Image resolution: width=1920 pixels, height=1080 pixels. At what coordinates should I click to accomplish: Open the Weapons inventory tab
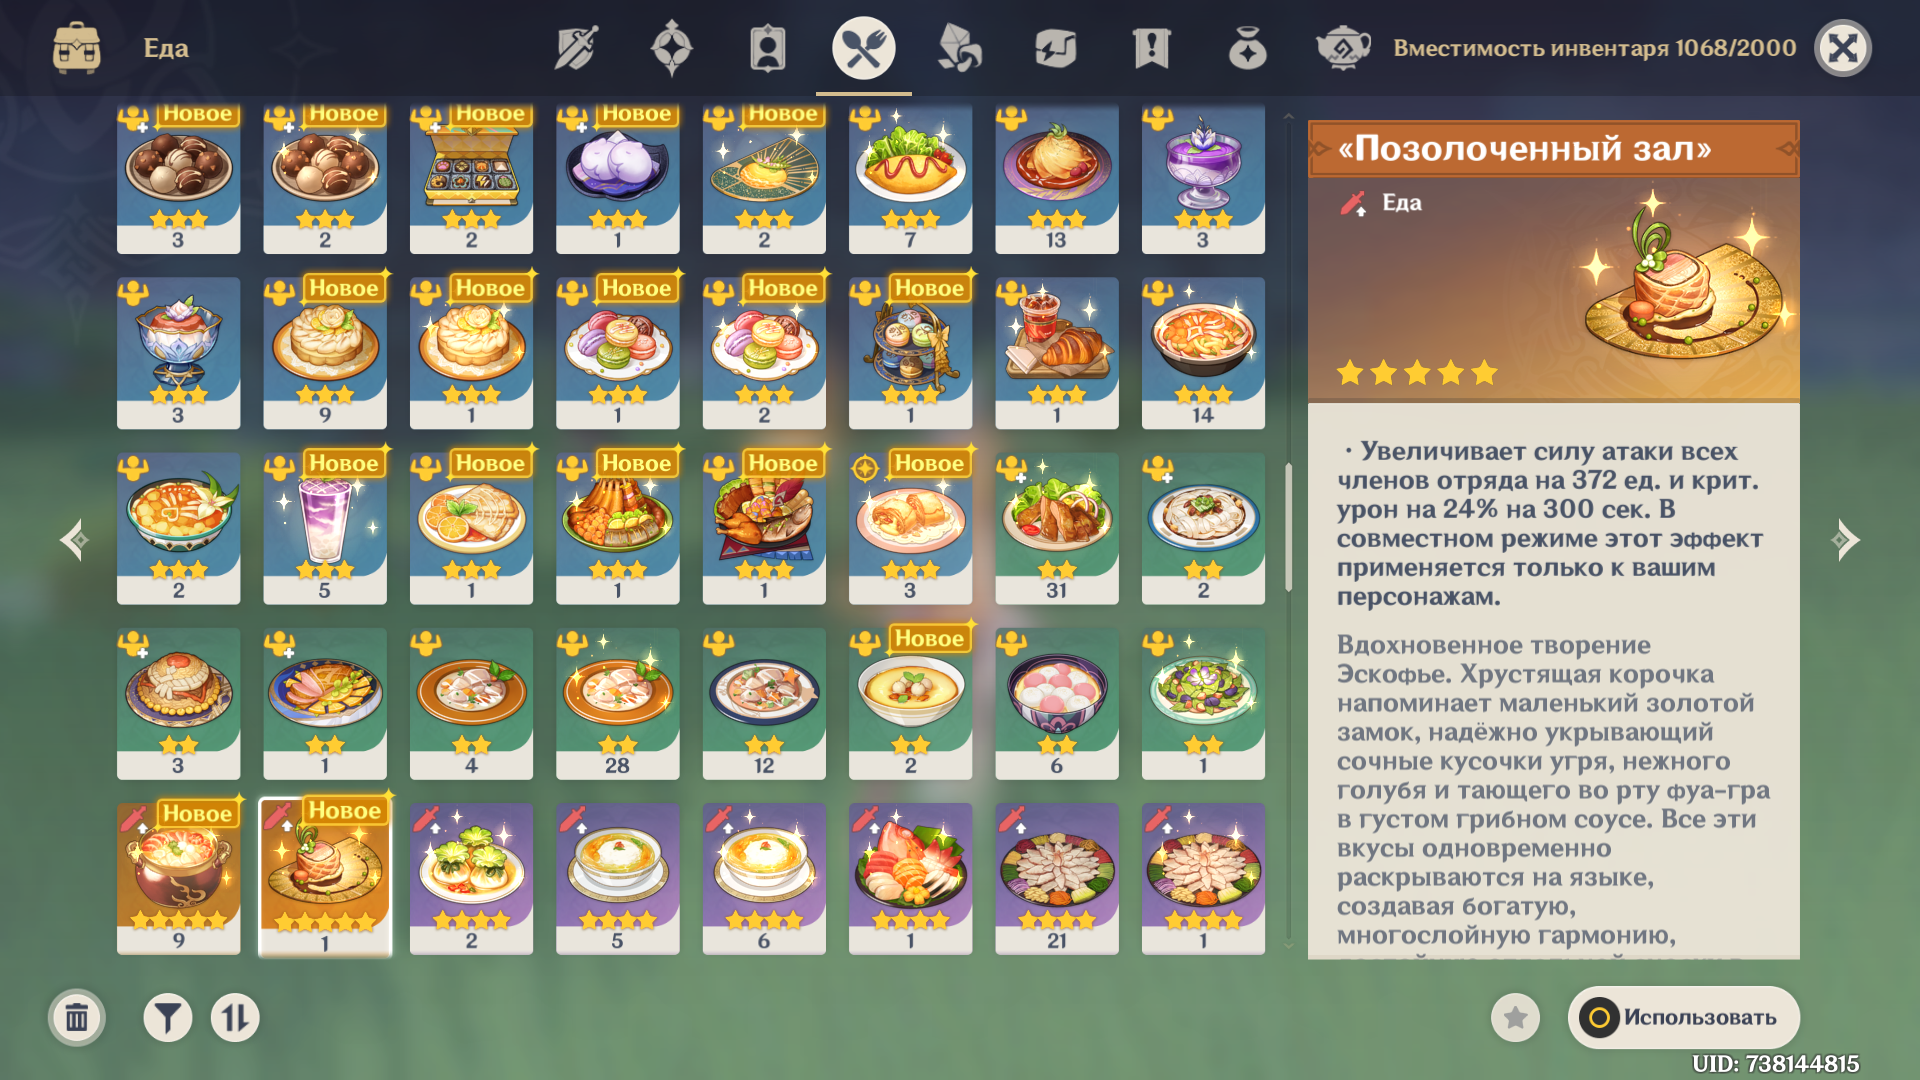[576, 48]
